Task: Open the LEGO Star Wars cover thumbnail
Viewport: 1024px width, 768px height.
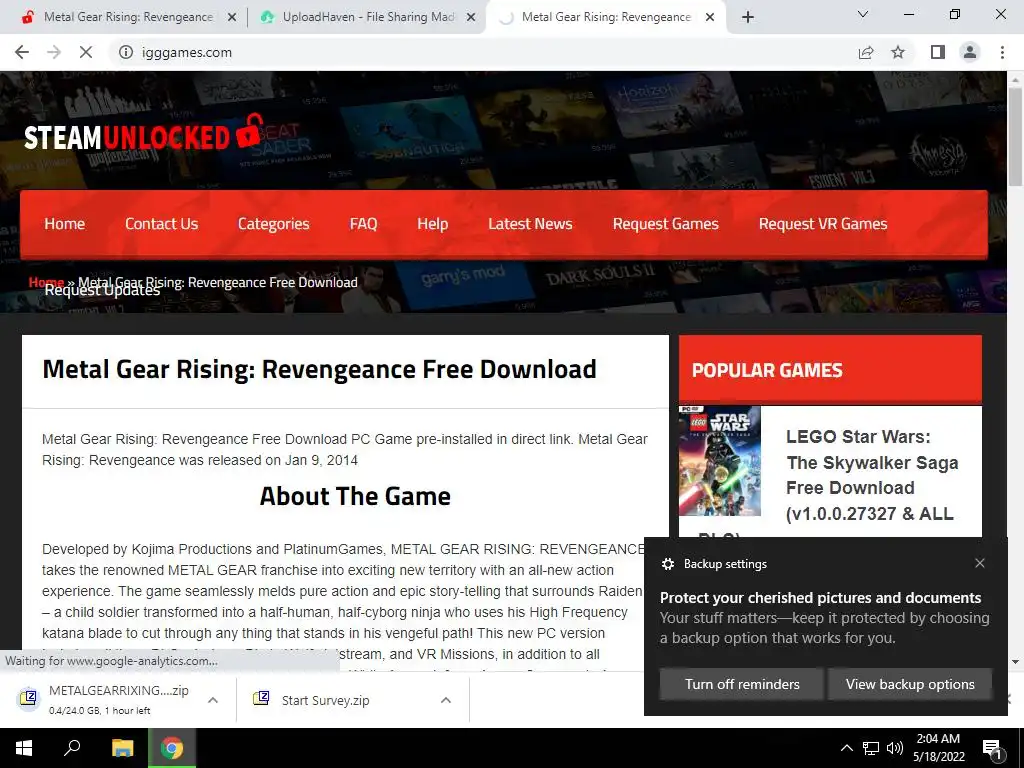Action: tap(720, 461)
